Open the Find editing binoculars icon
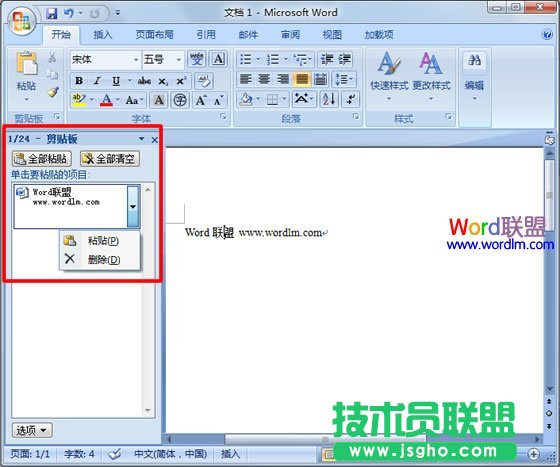This screenshot has width=560, height=467. point(474,60)
